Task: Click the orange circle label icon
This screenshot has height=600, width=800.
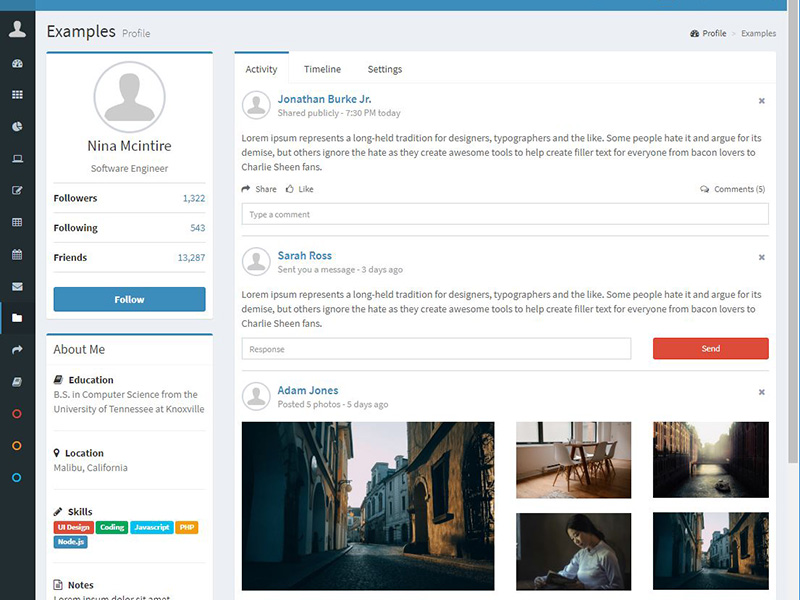Action: [17, 446]
